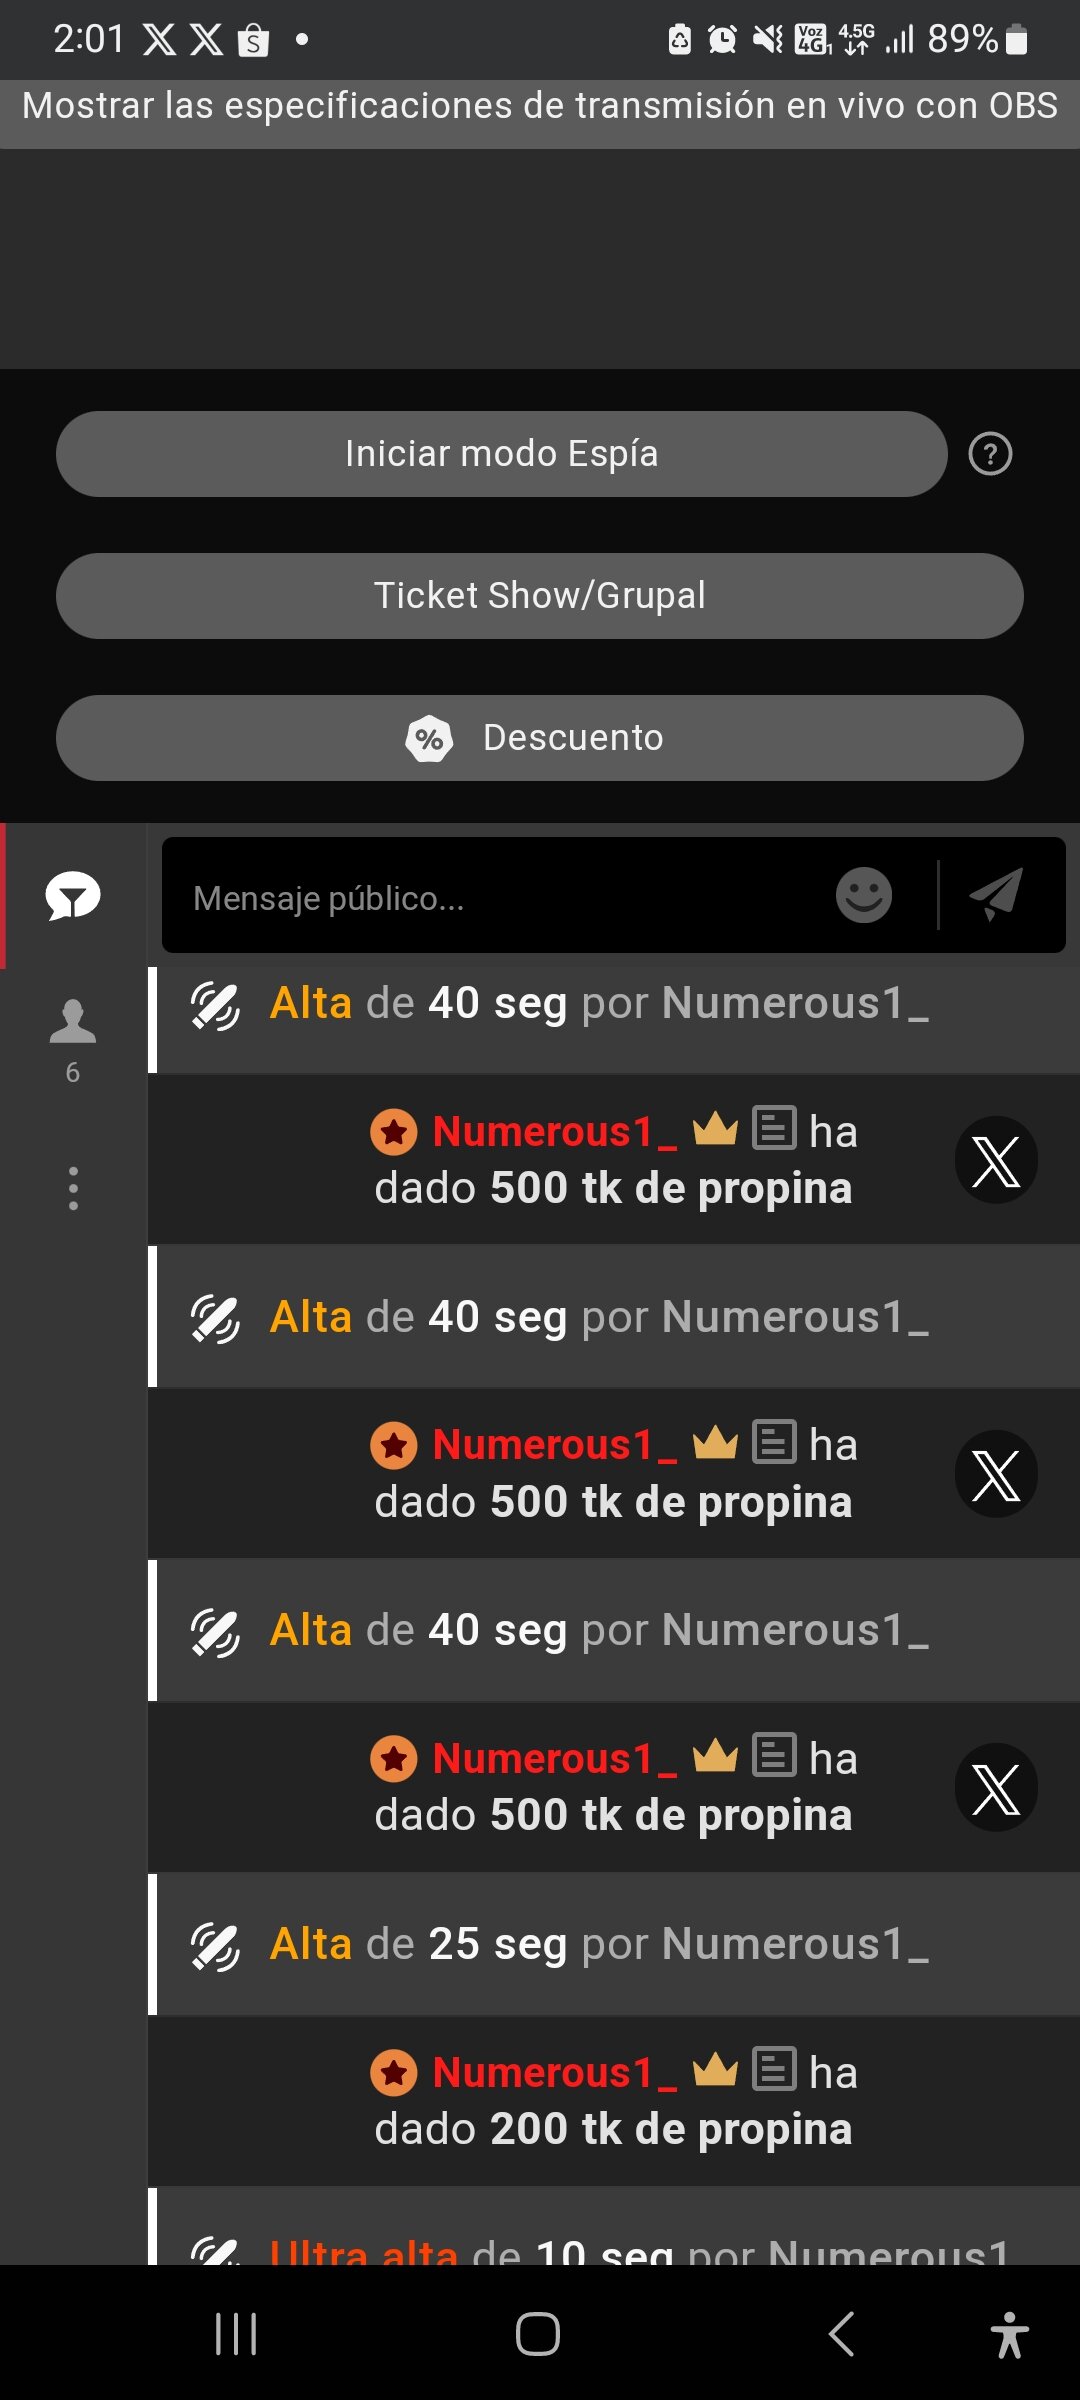Image resolution: width=1080 pixels, height=2400 pixels.
Task: Open the spy mode help question icon
Action: (990, 454)
